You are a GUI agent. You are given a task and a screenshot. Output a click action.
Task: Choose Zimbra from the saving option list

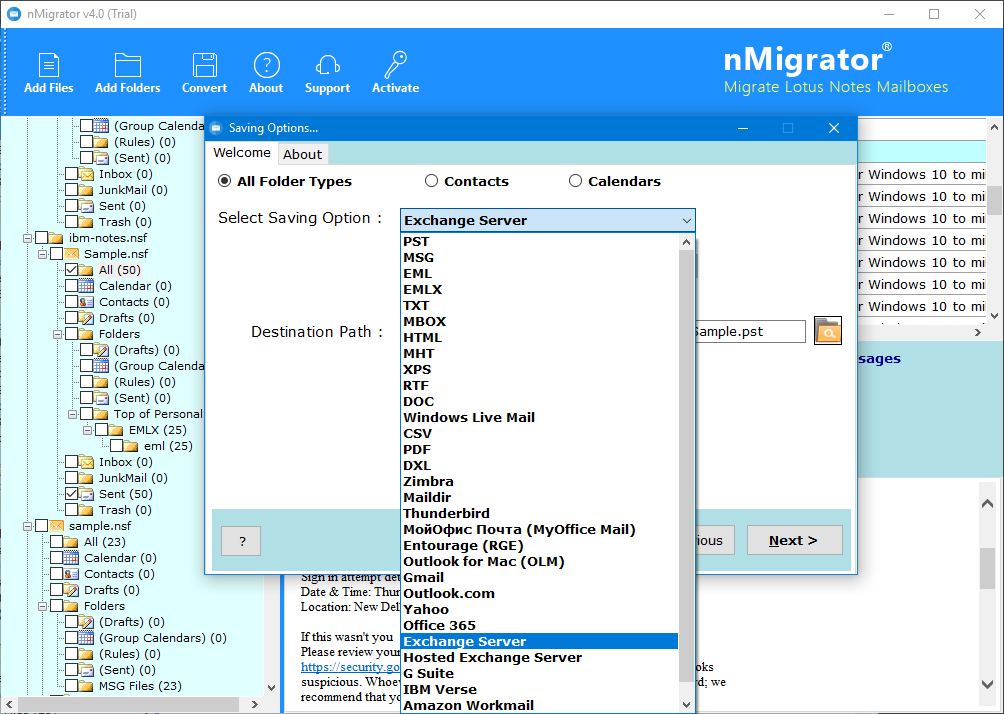[540, 482]
